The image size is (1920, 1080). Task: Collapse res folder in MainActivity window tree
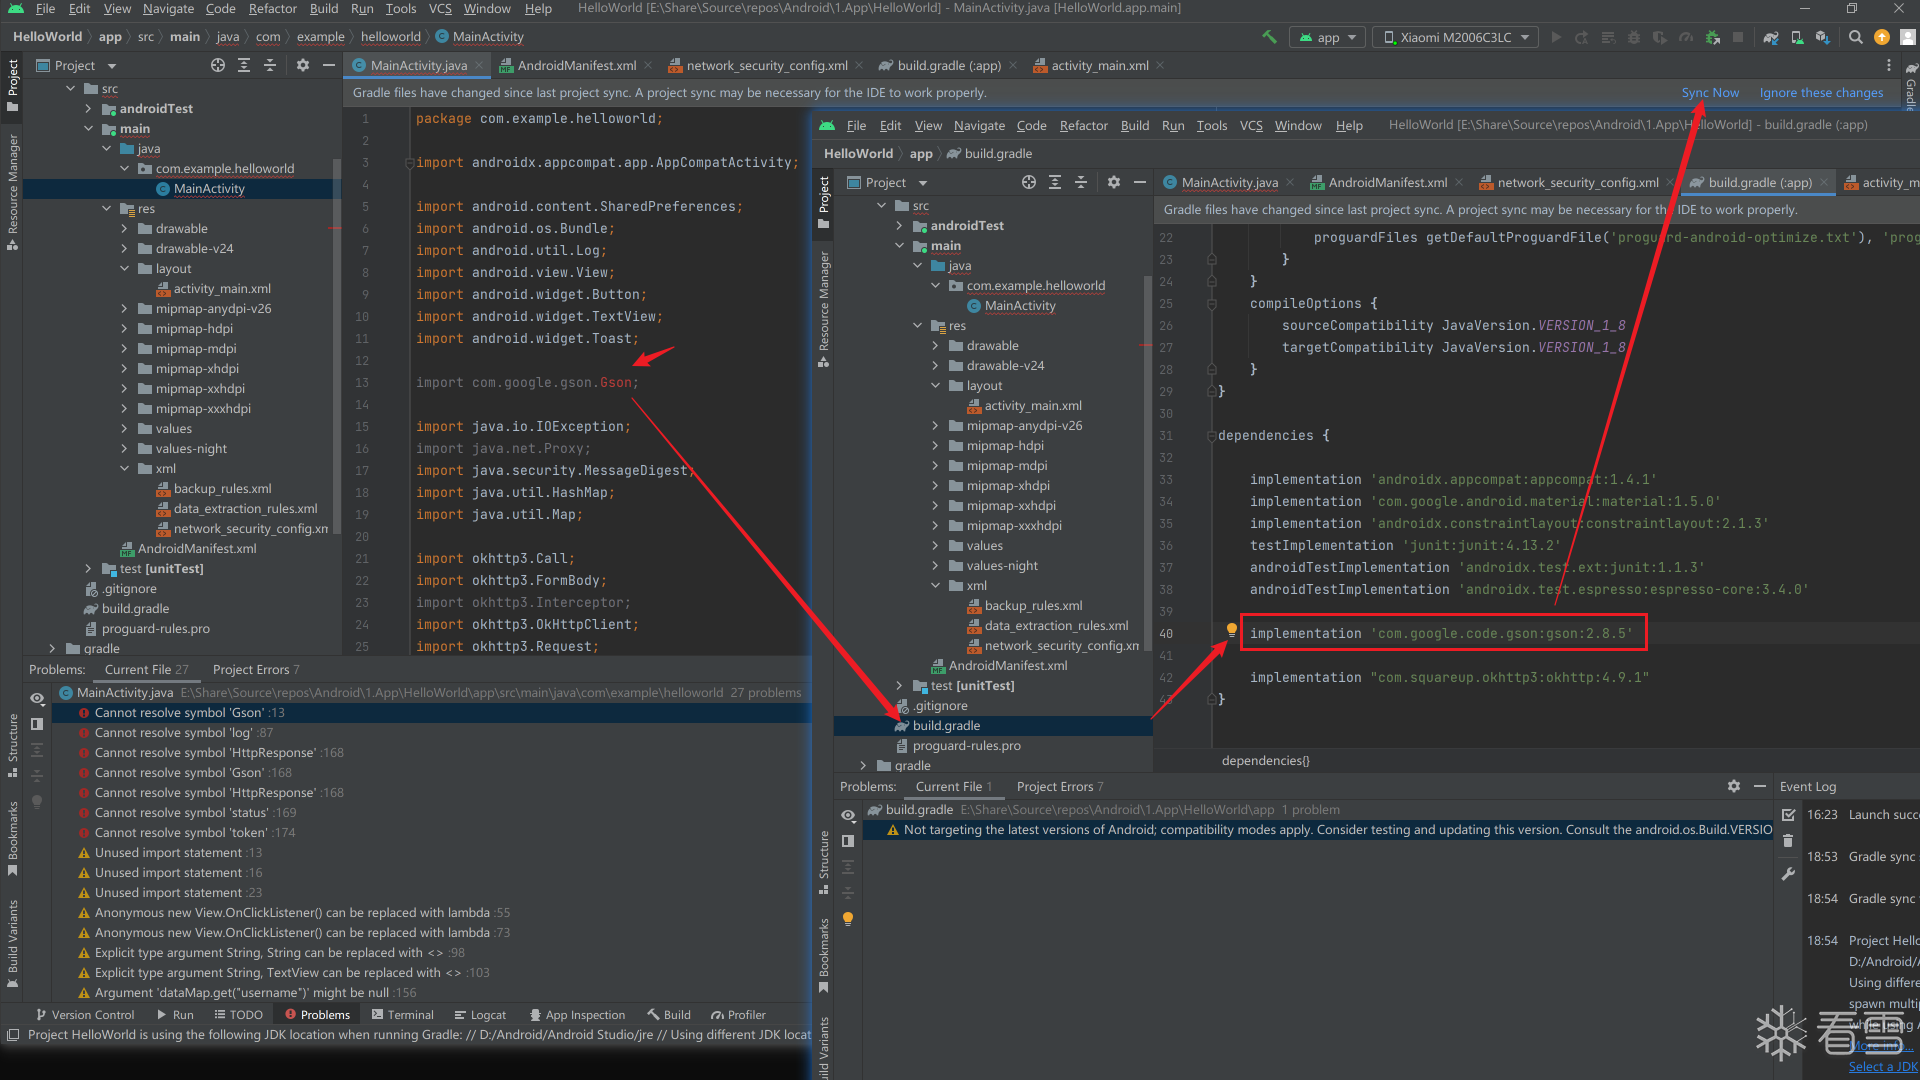(106, 208)
